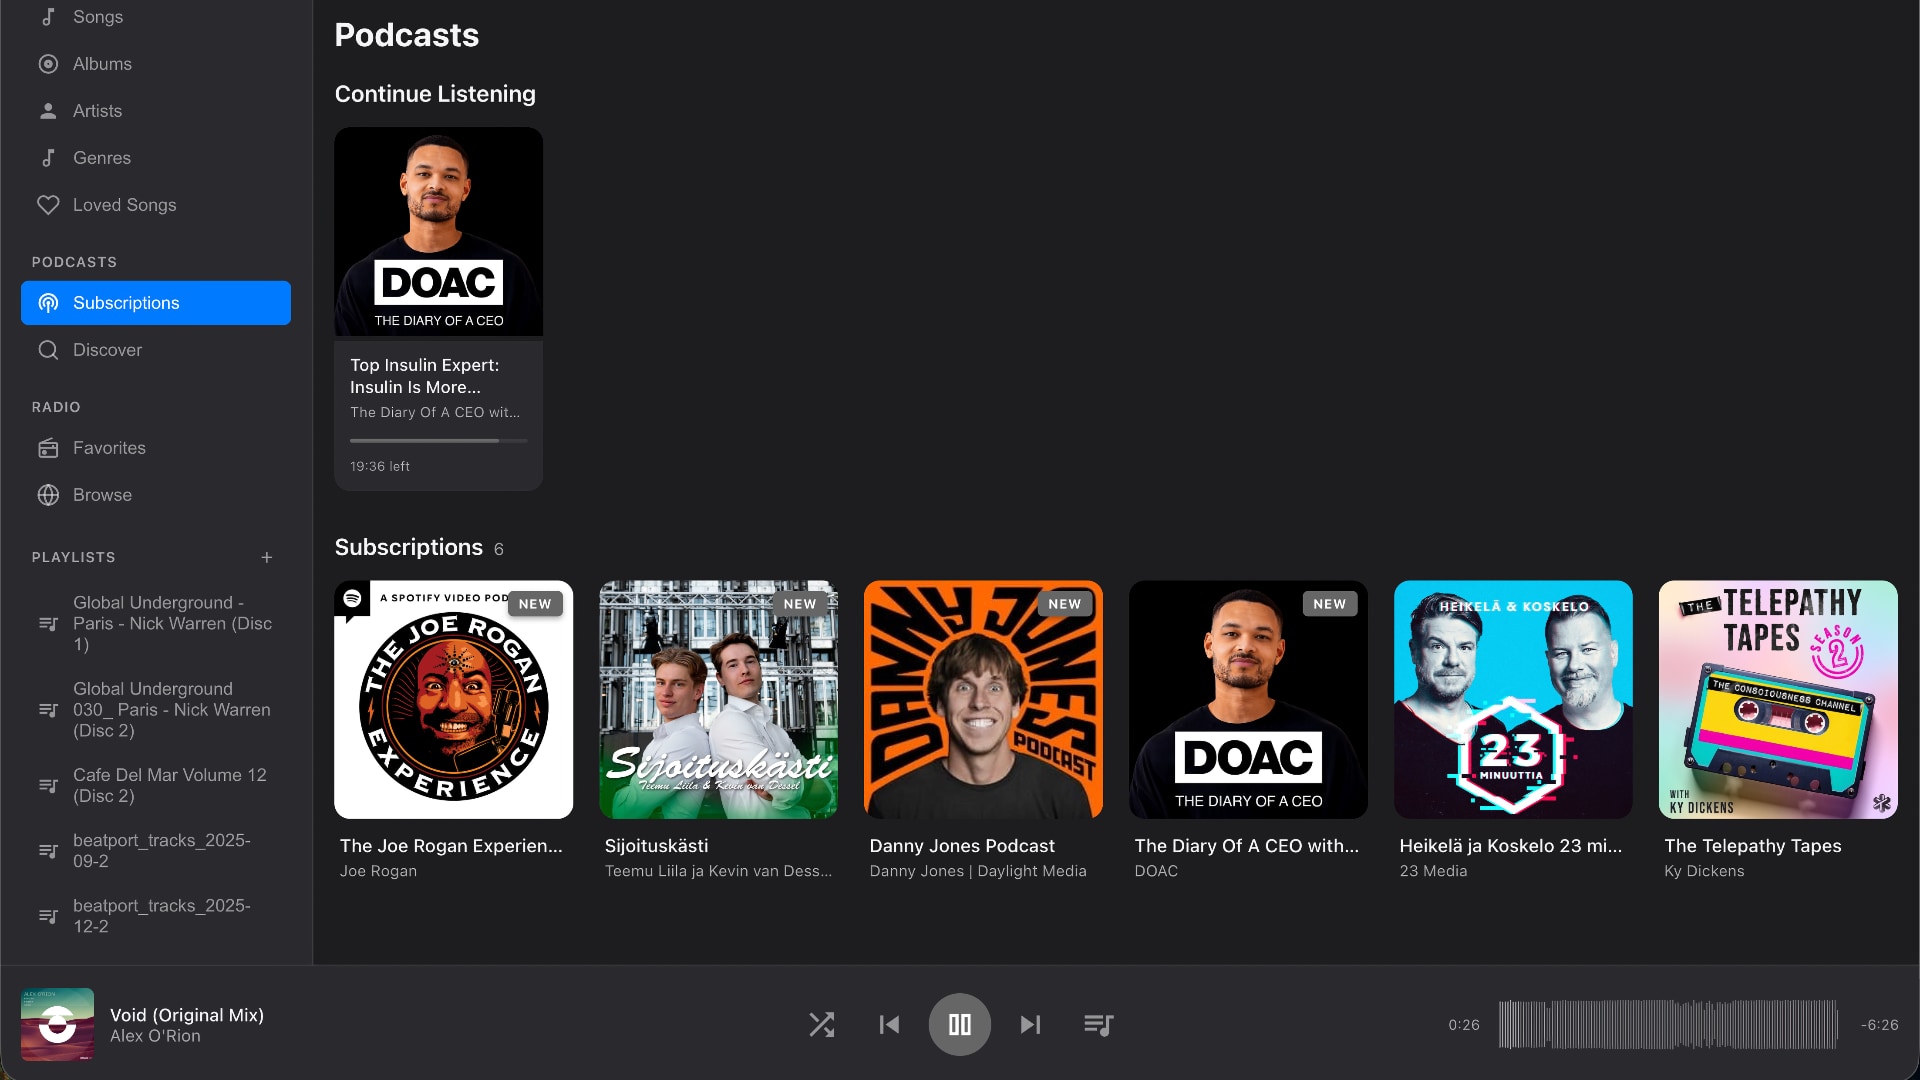Open Sijoituskästi podcast cover

tap(718, 700)
